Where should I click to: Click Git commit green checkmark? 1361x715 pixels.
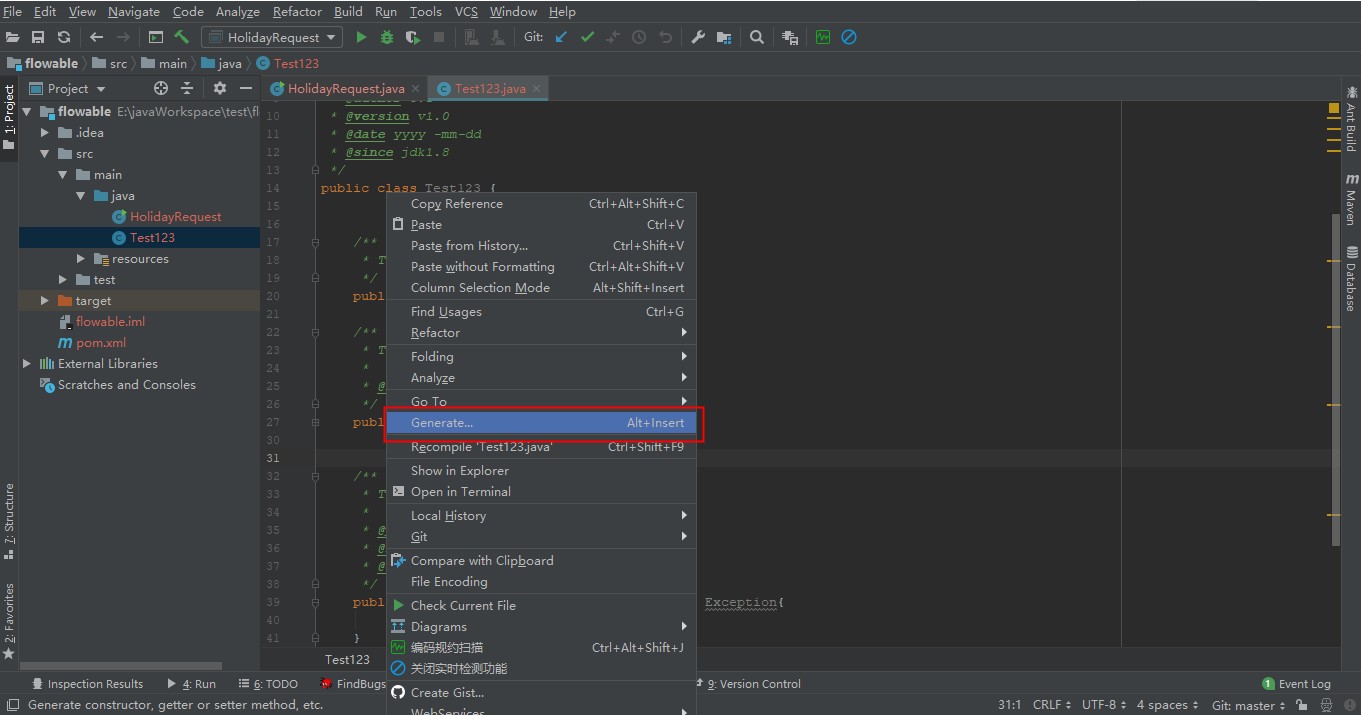coord(587,37)
